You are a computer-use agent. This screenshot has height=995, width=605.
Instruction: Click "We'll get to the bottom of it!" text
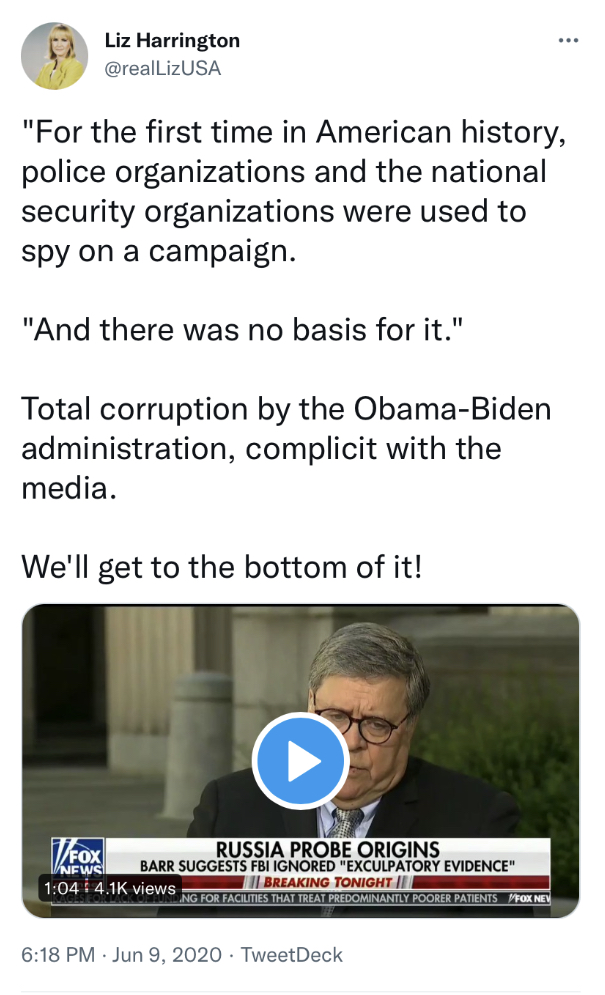point(221,567)
